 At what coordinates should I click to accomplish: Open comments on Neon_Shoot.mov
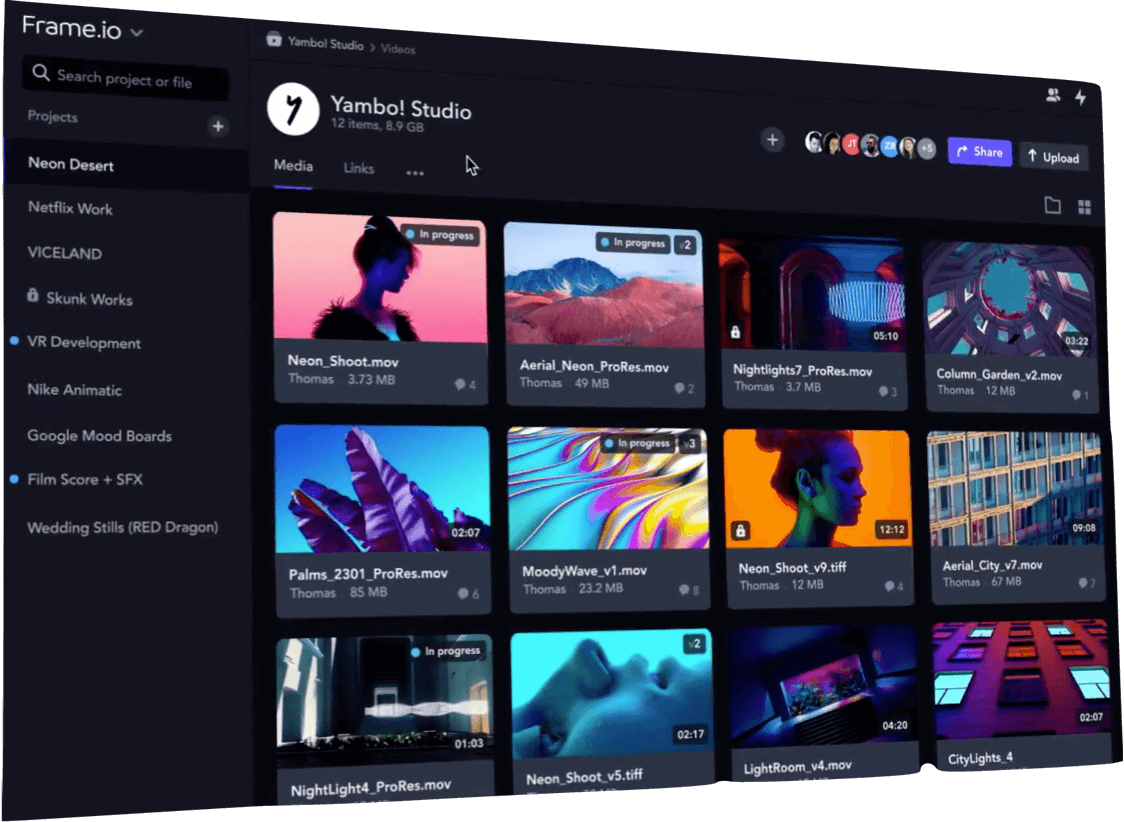click(x=464, y=384)
